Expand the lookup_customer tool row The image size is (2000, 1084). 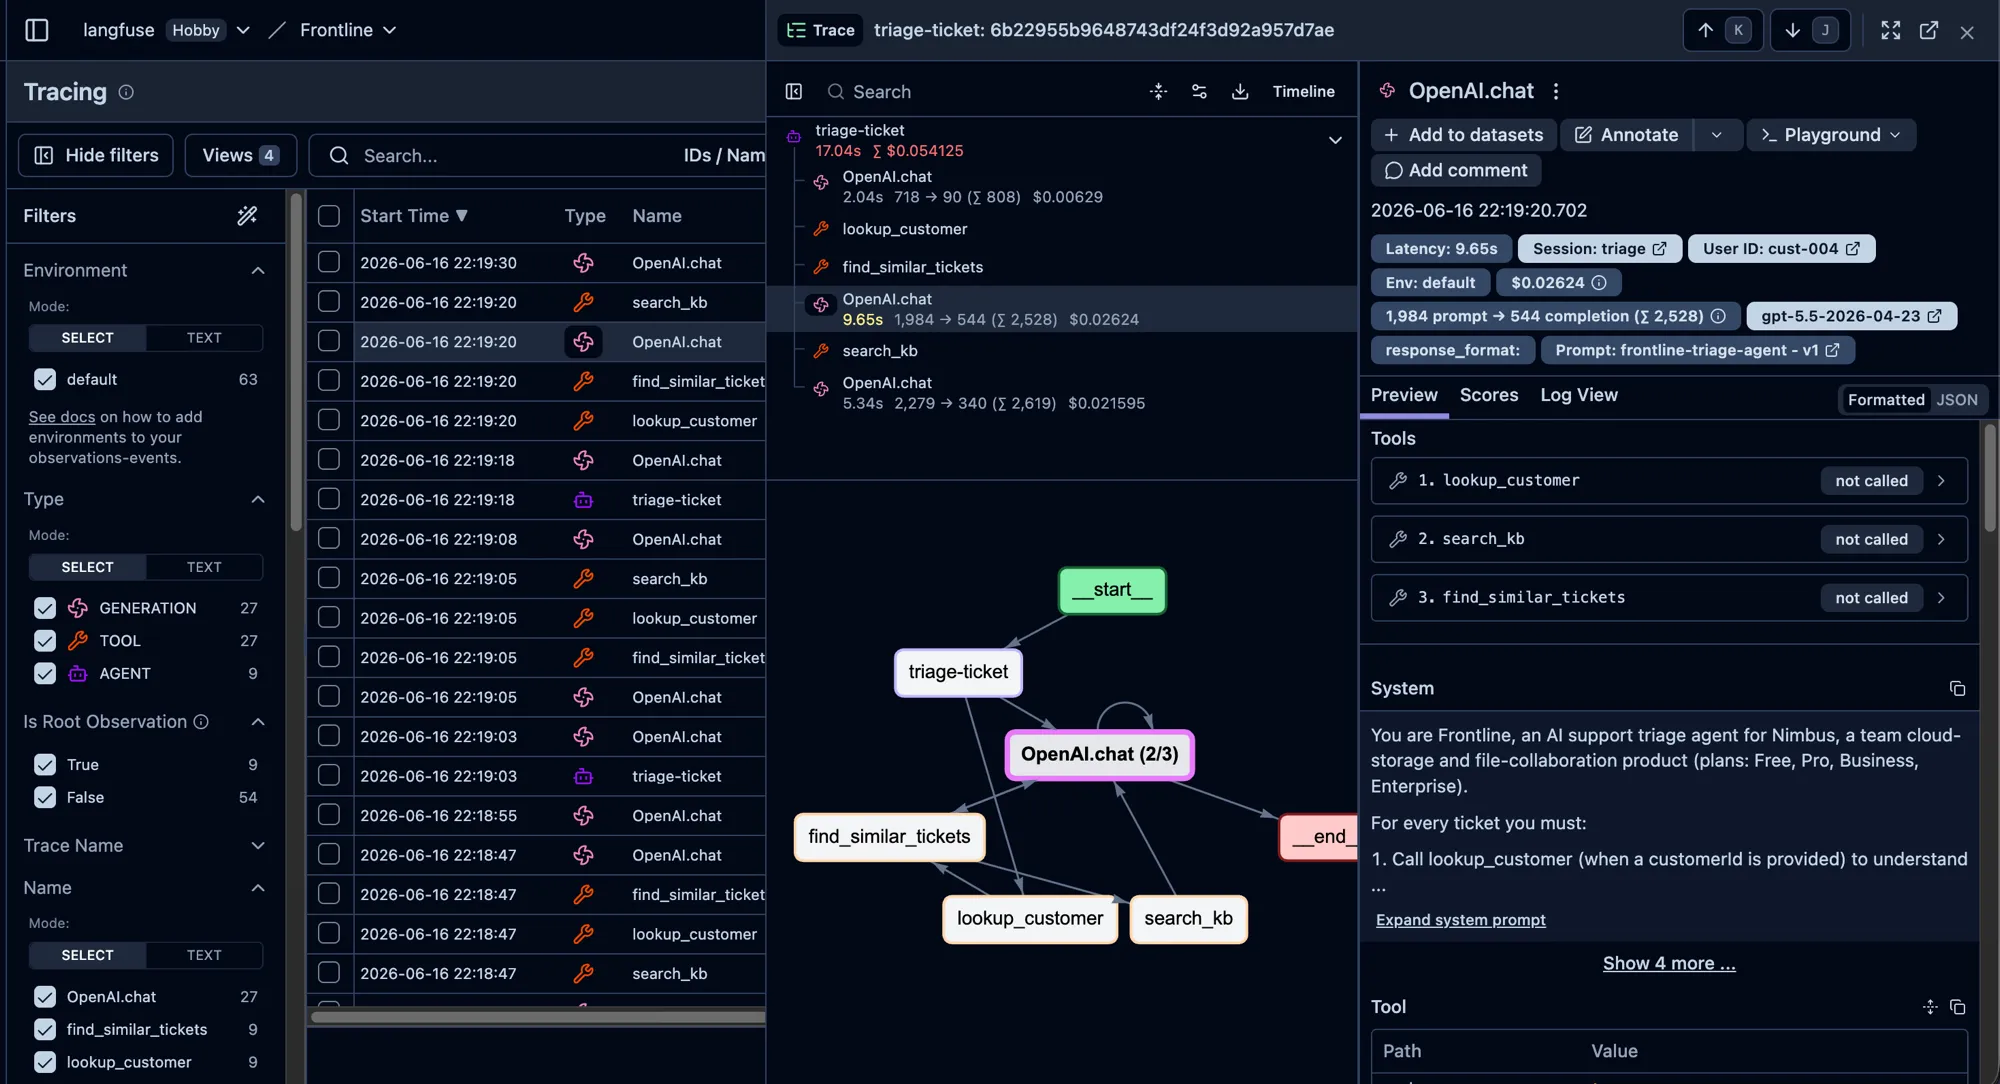pyautogui.click(x=1669, y=481)
